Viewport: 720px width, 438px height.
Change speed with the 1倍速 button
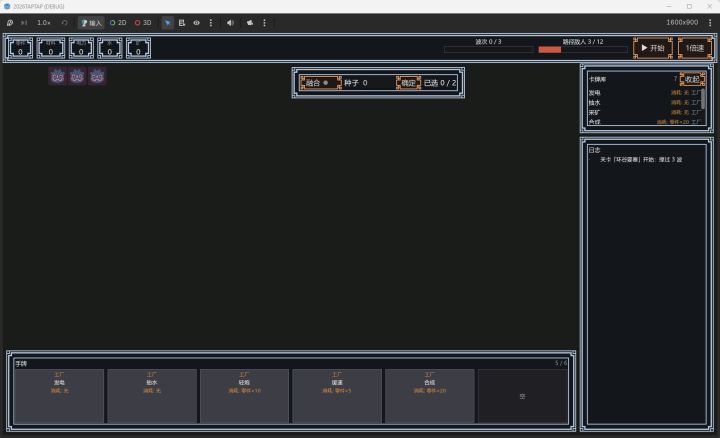pos(695,48)
